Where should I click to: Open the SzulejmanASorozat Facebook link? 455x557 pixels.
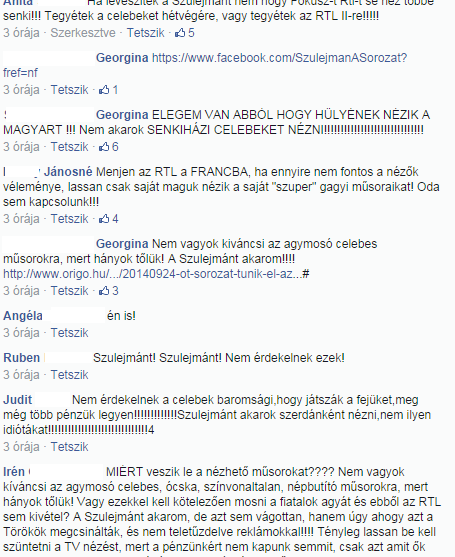pyautogui.click(x=205, y=65)
